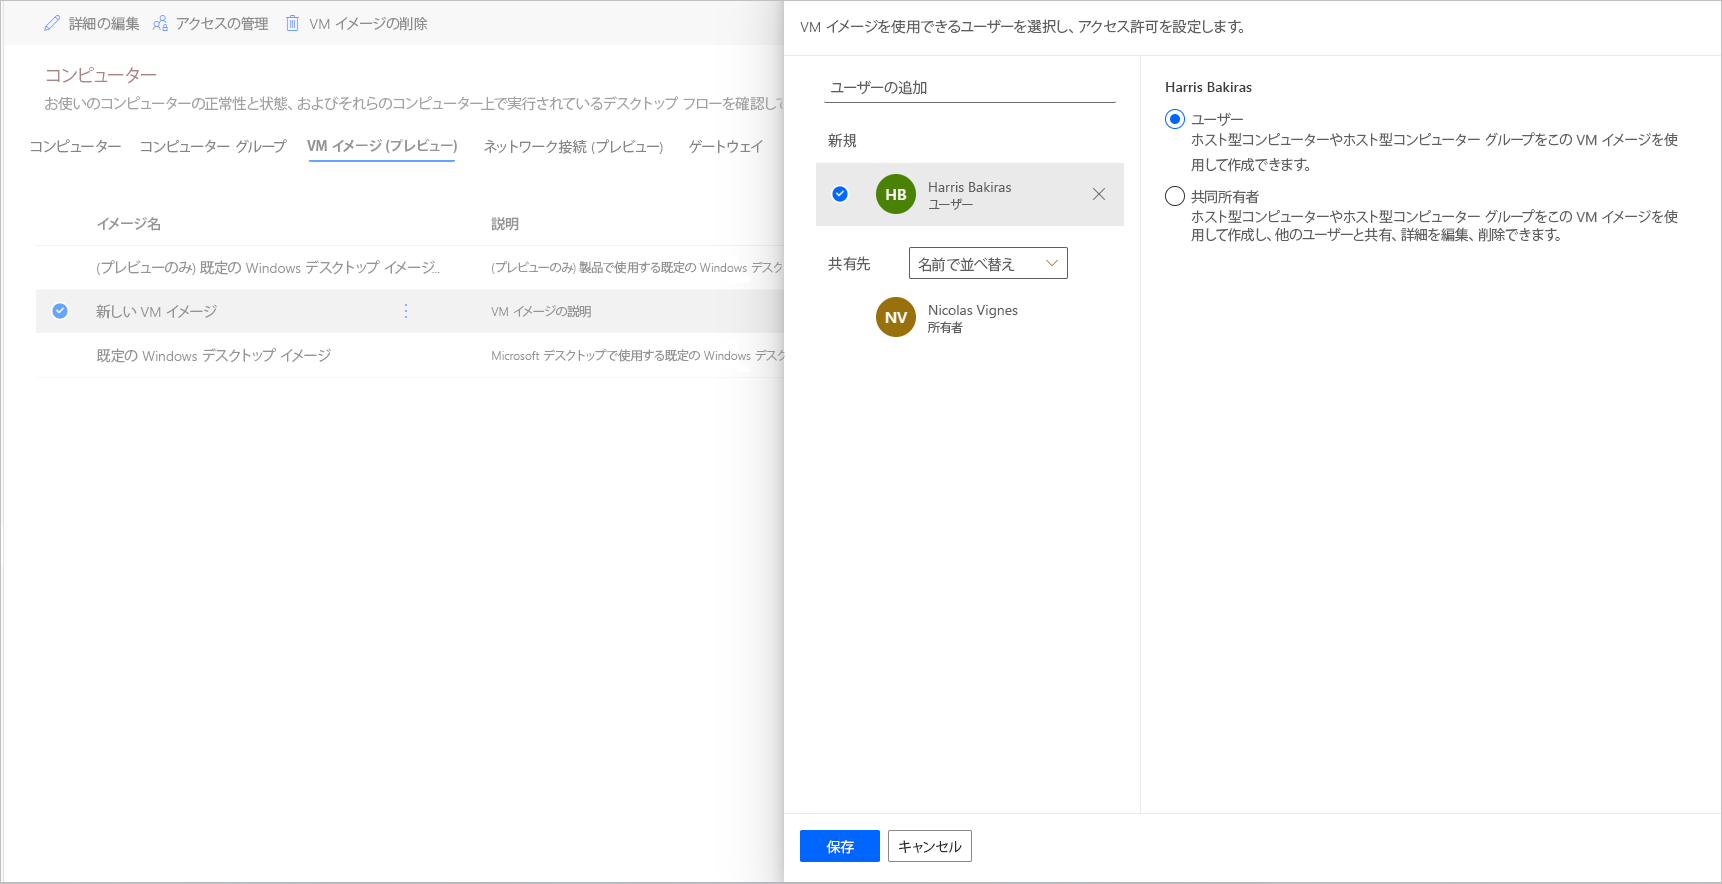
Task: Click the VM イメージの説明 description cell
Action: coord(541,311)
